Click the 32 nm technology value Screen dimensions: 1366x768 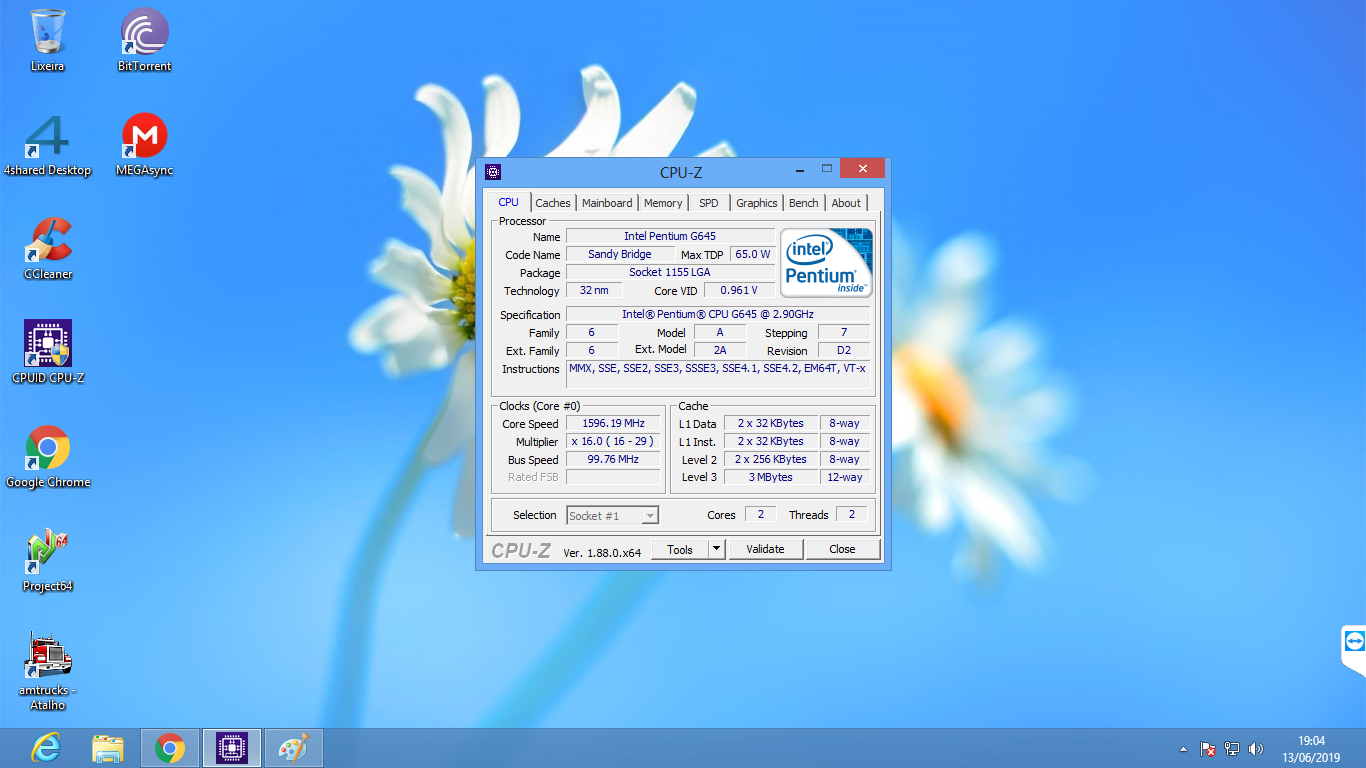click(594, 290)
